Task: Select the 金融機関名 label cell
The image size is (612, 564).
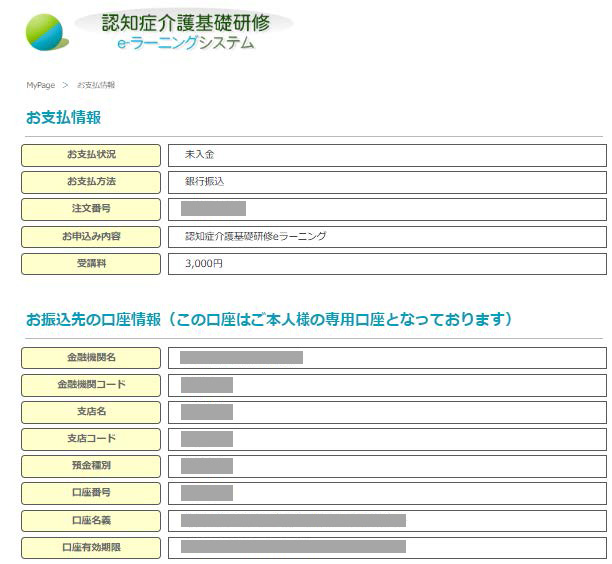Action: tap(91, 358)
